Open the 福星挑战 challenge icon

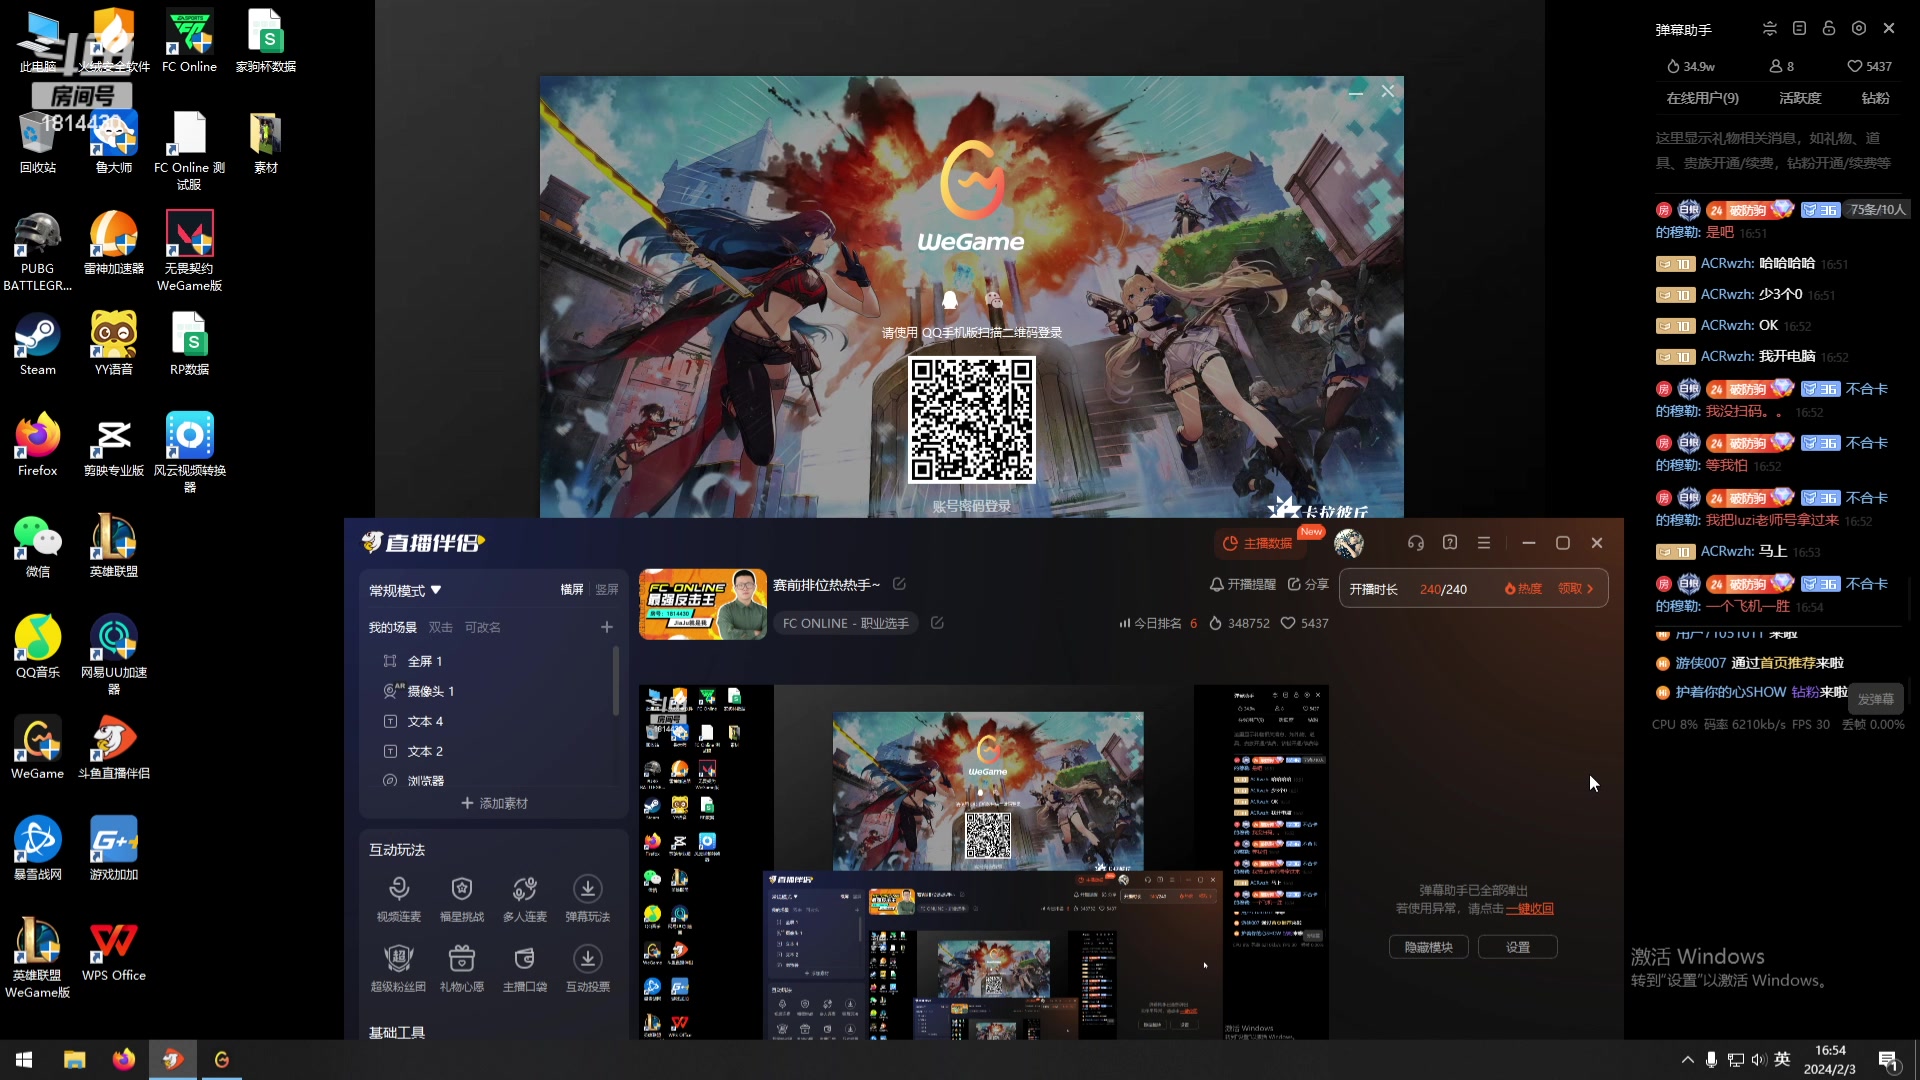(x=461, y=889)
